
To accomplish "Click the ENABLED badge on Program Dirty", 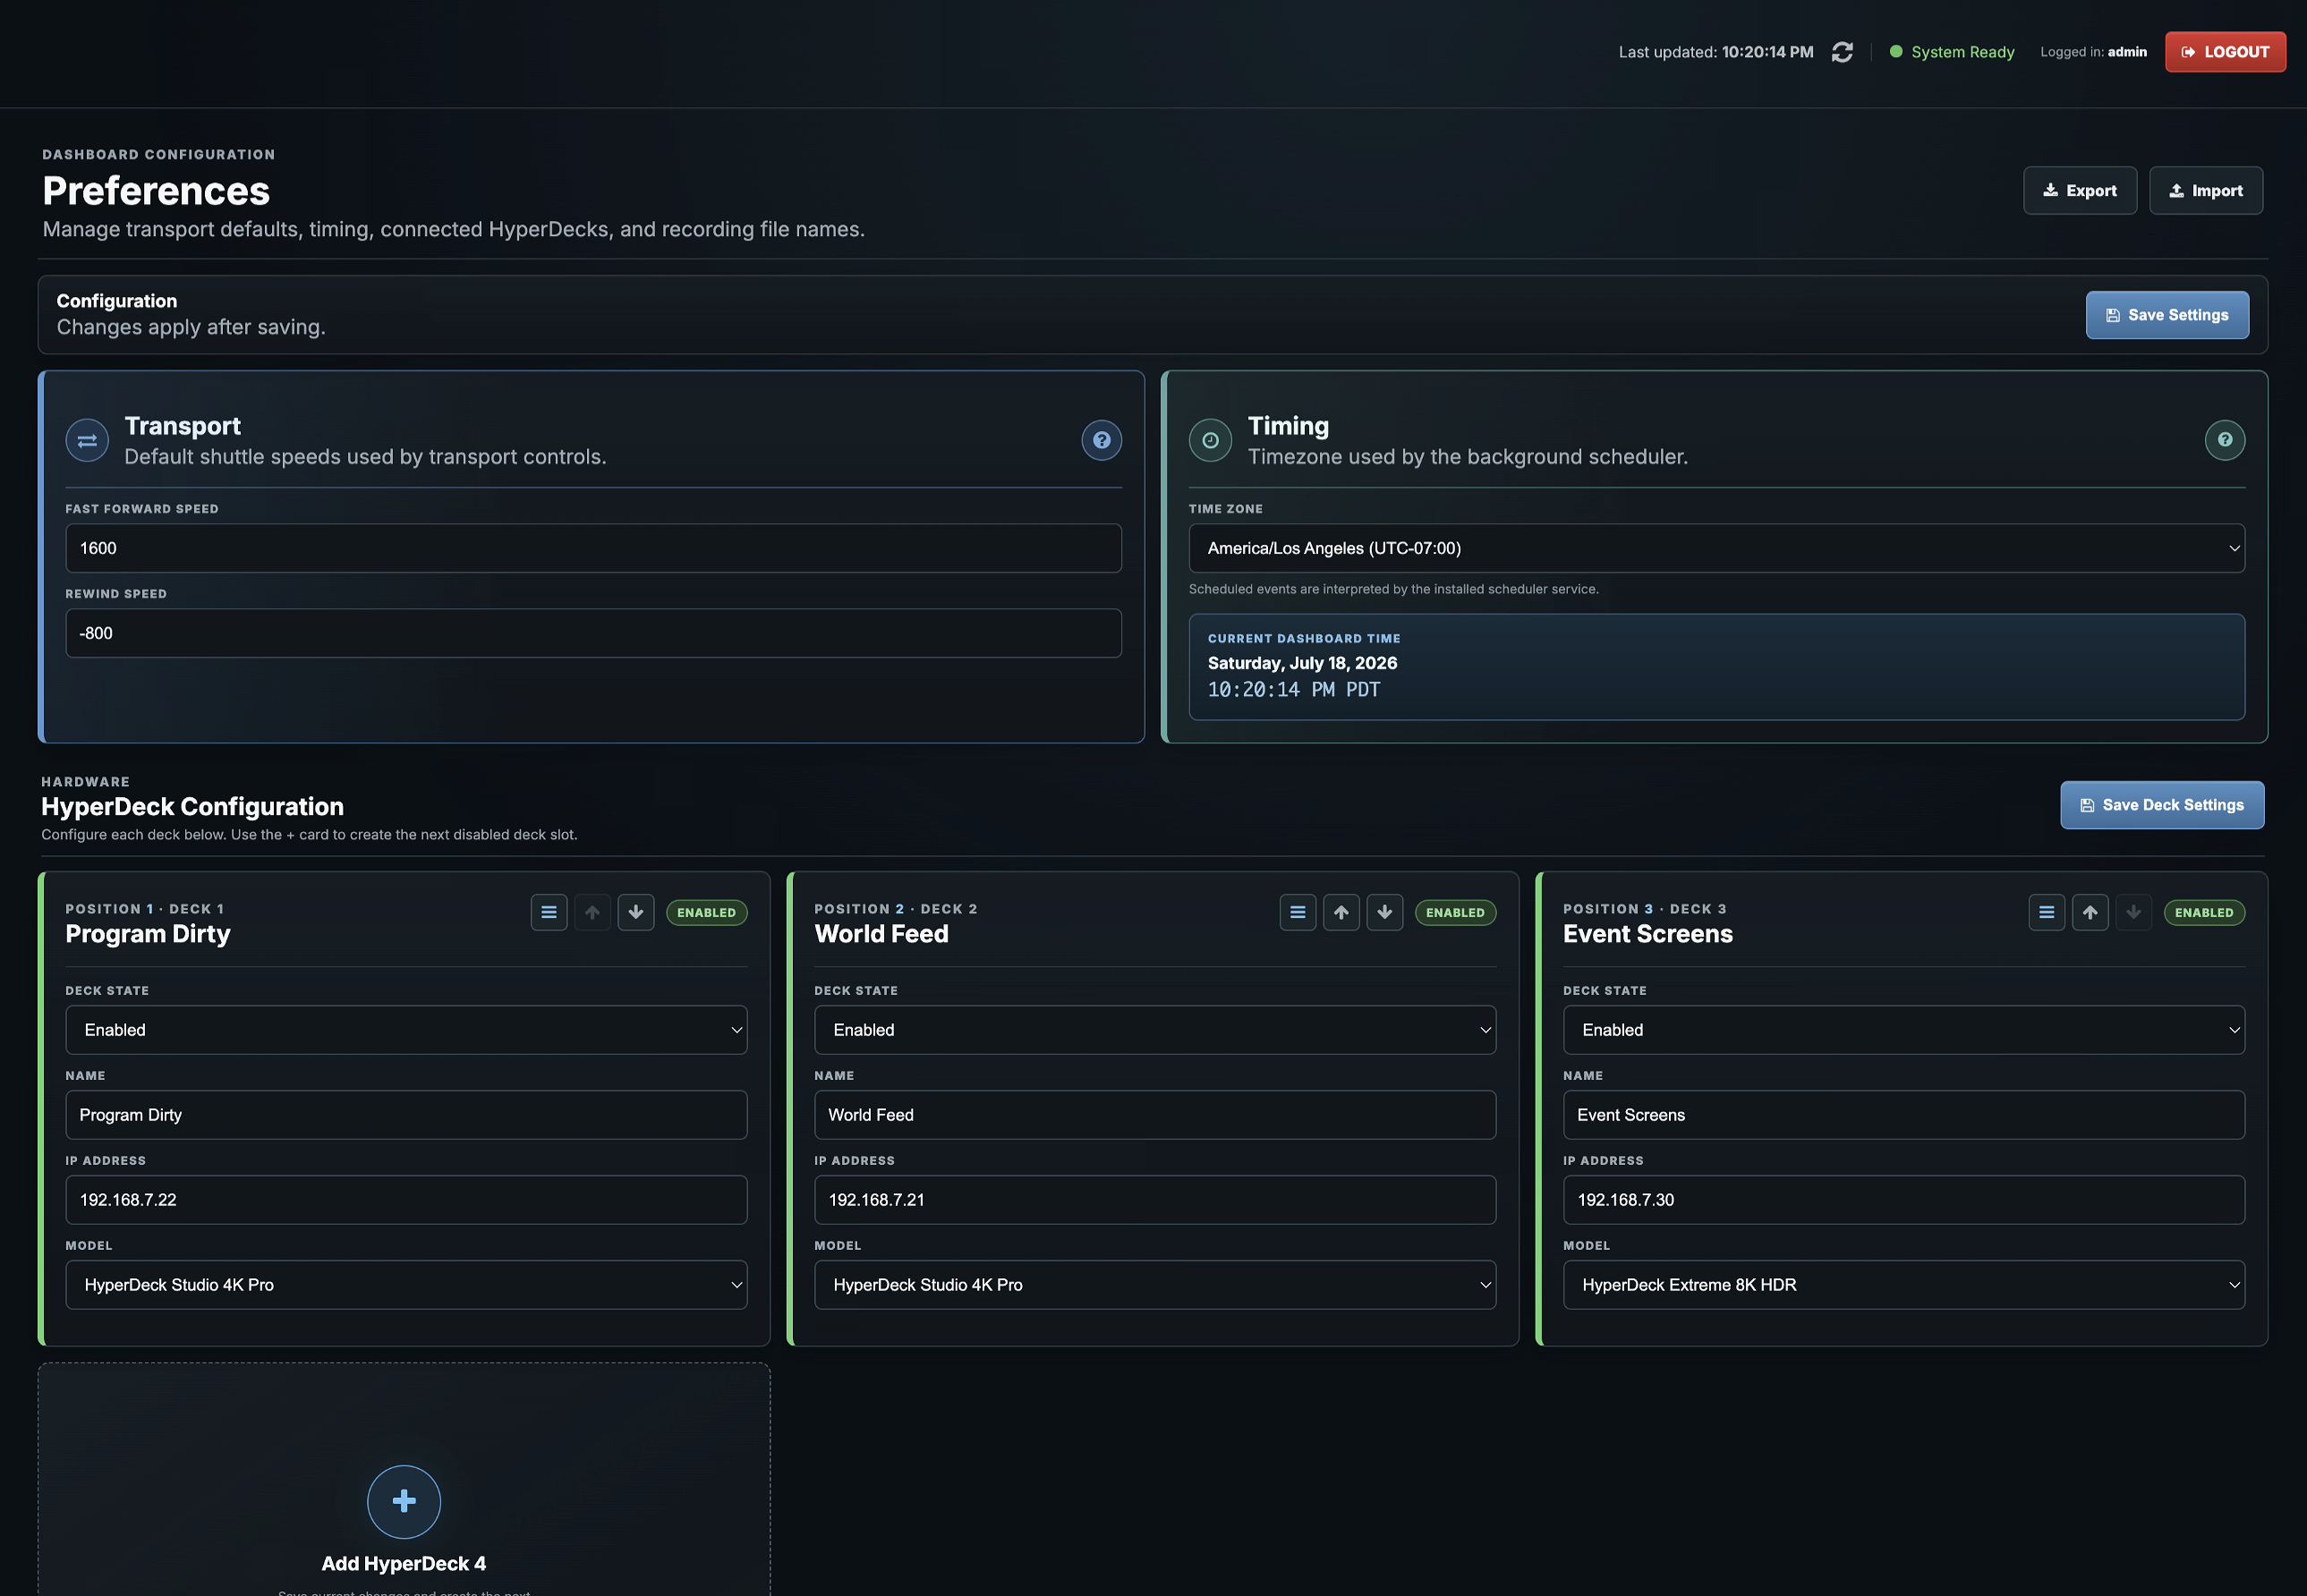I will (706, 912).
